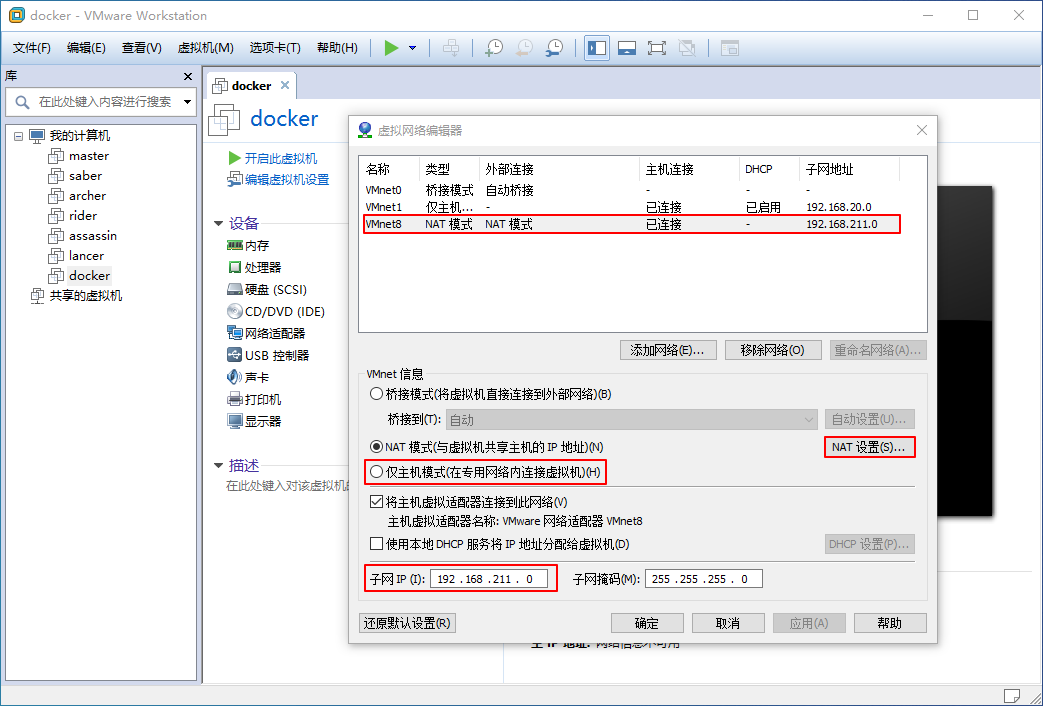This screenshot has width=1043, height=706.
Task: Select 仅主机模式 radio option
Action: coord(377,472)
